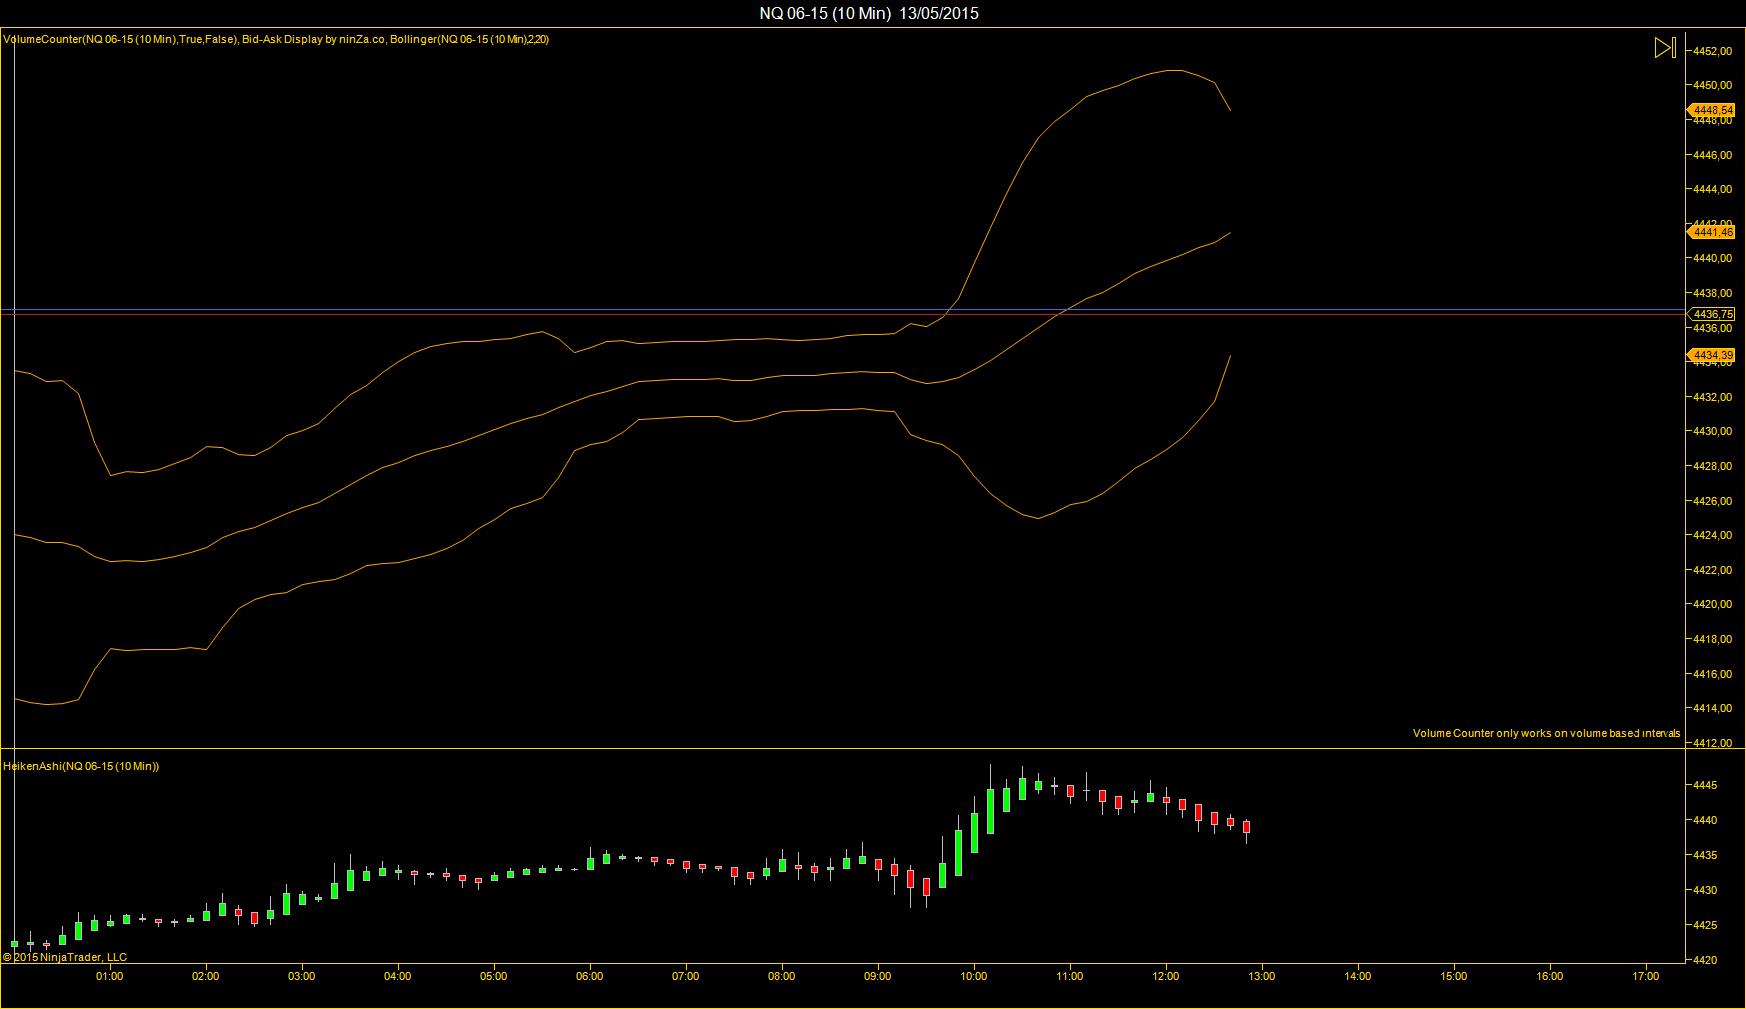
Task: Click the 10:00 time axis label
Action: coord(974,977)
